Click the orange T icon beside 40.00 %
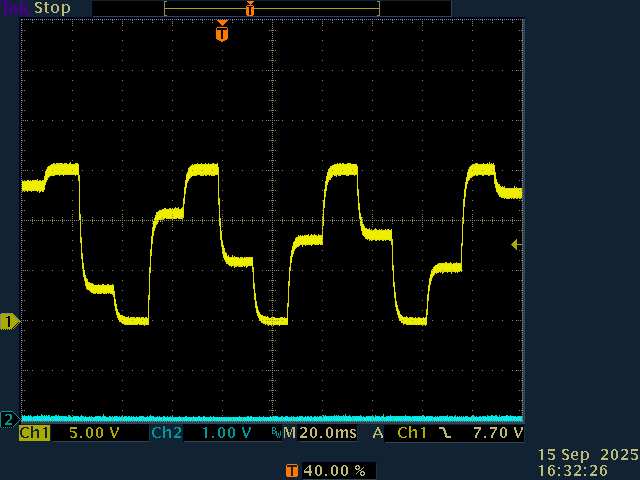This screenshot has height=480, width=640. pos(291,470)
